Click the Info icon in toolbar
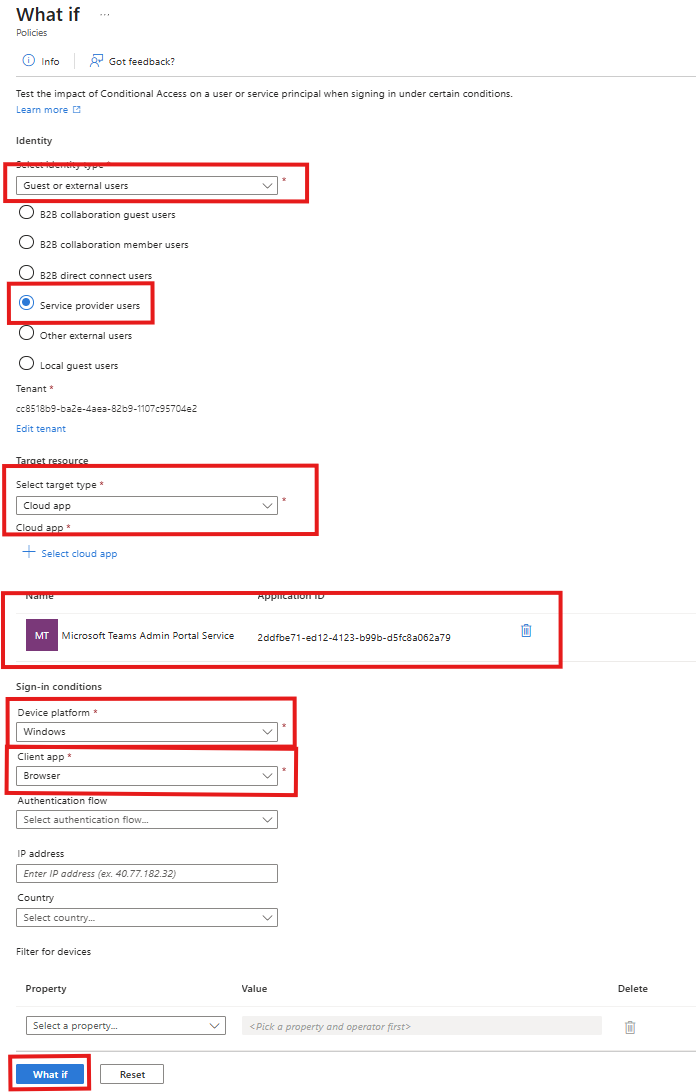 tap(28, 61)
